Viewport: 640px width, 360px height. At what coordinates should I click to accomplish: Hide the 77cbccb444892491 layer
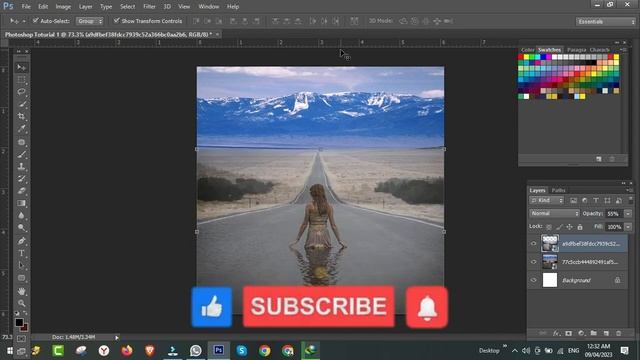click(x=533, y=262)
